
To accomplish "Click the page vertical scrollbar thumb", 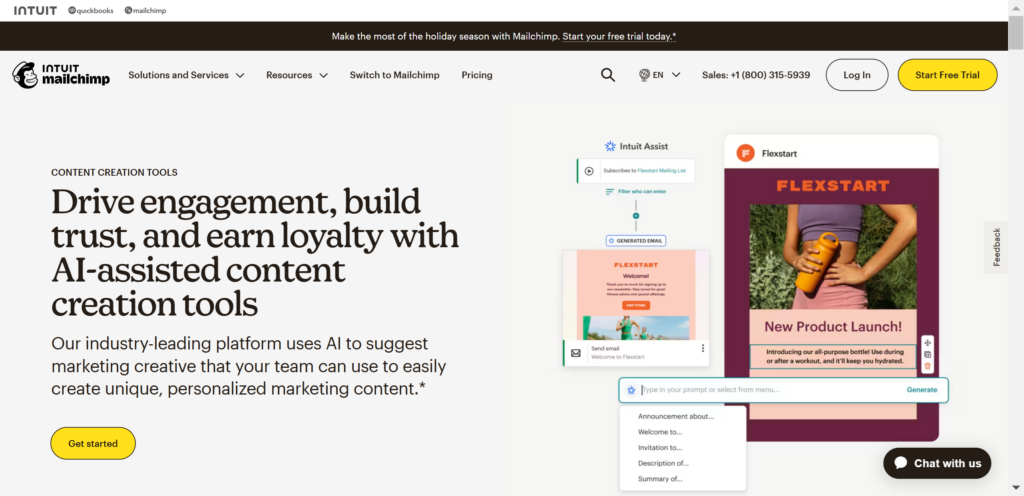I will coord(1016,33).
